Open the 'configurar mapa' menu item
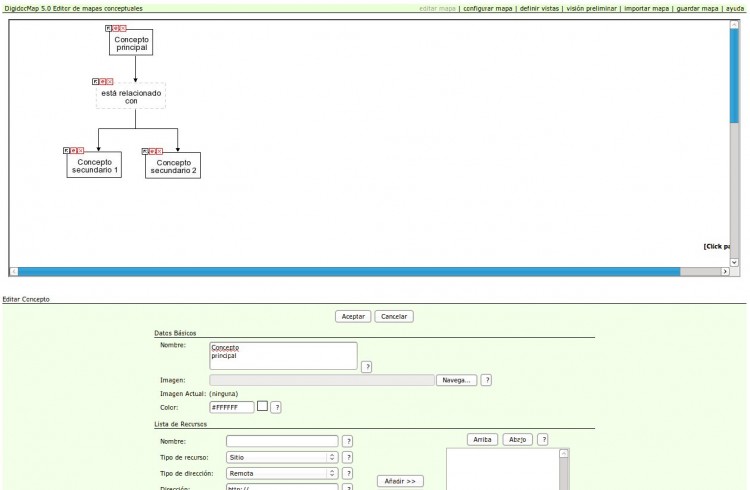This screenshot has height=490, width=750. (x=487, y=8)
